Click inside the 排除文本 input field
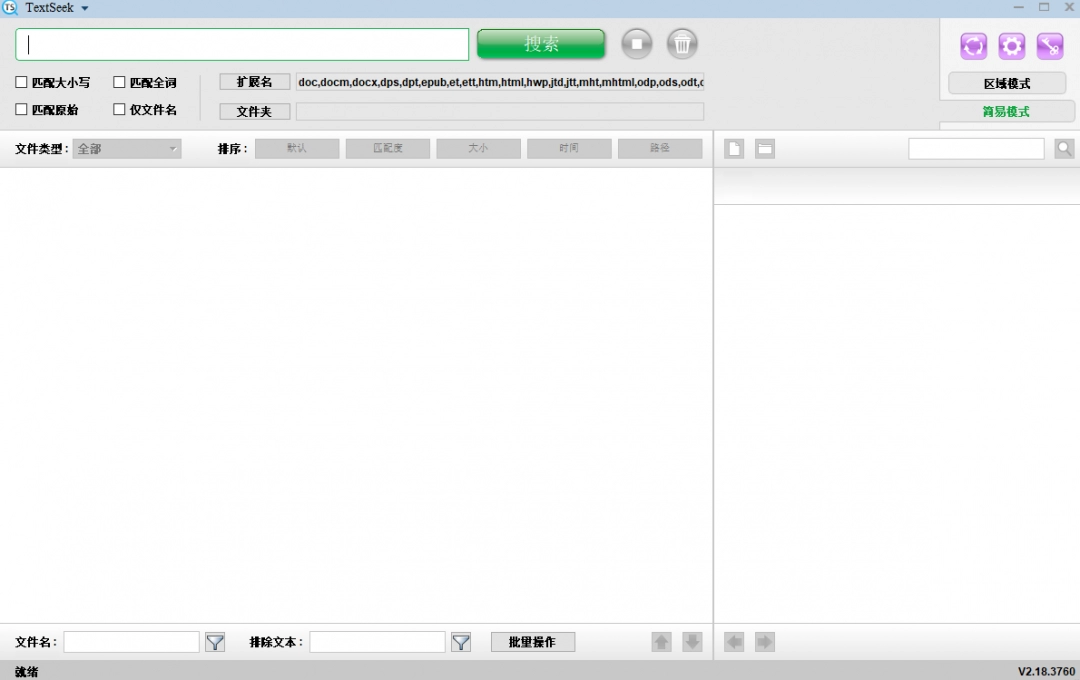Image resolution: width=1080 pixels, height=680 pixels. [377, 641]
